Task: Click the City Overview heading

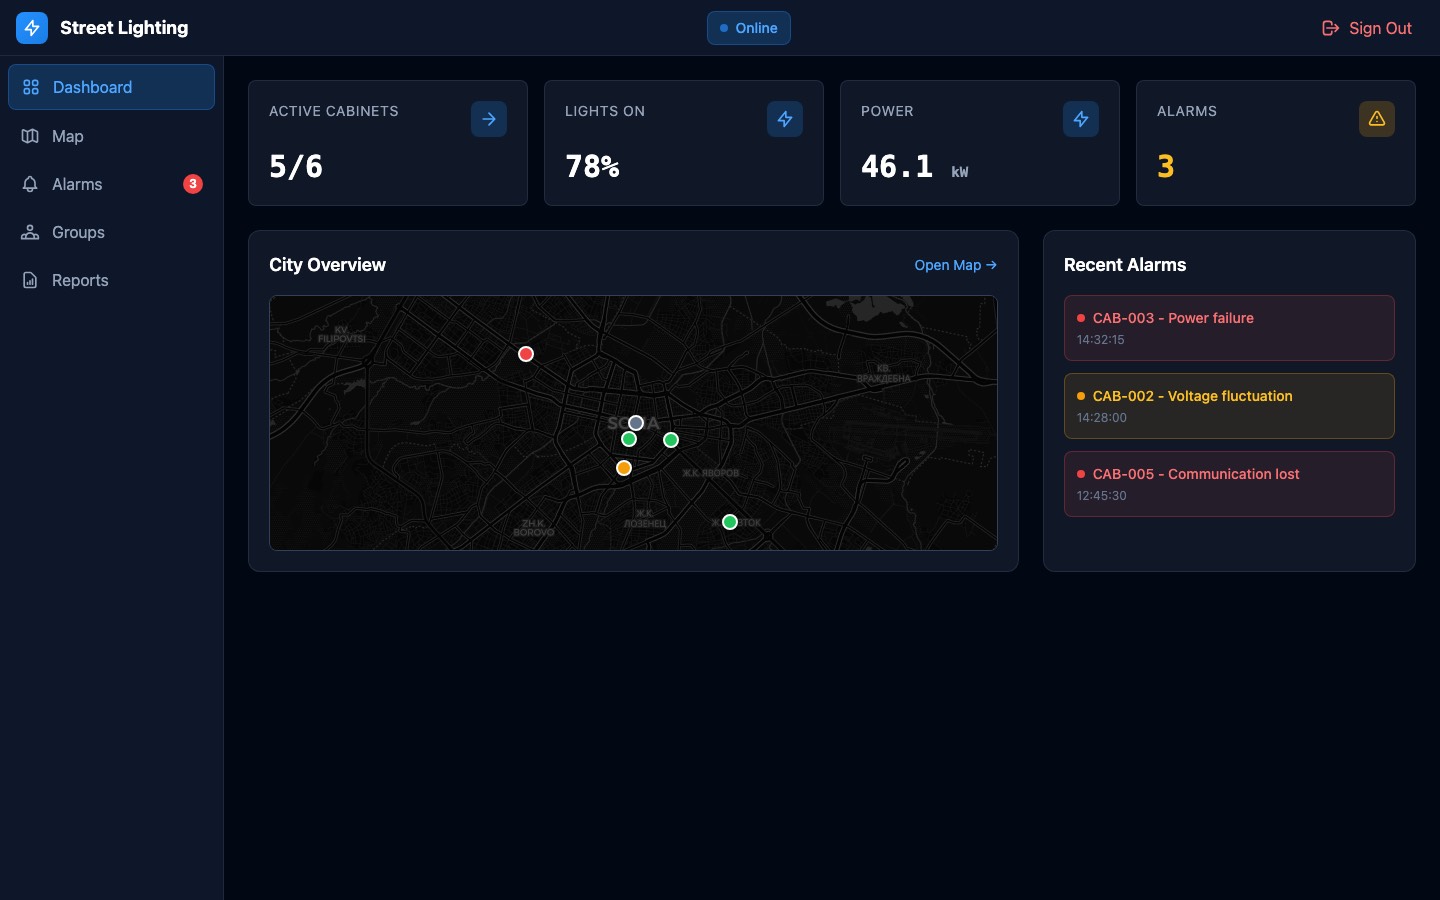Action: 327,265
